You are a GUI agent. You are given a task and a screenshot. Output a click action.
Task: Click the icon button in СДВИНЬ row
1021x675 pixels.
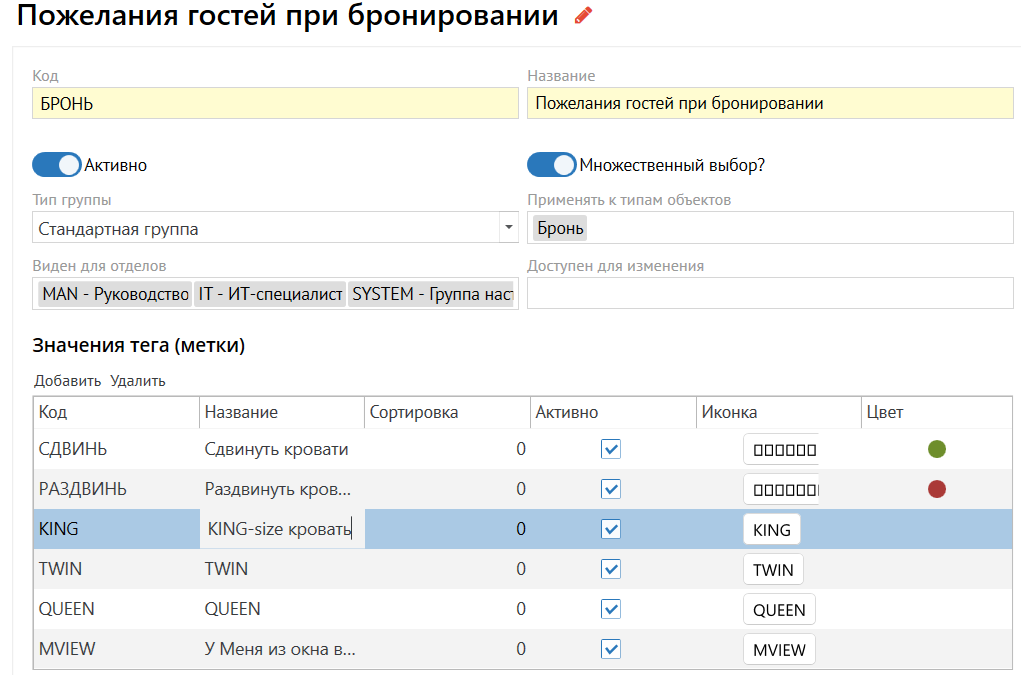(781, 450)
